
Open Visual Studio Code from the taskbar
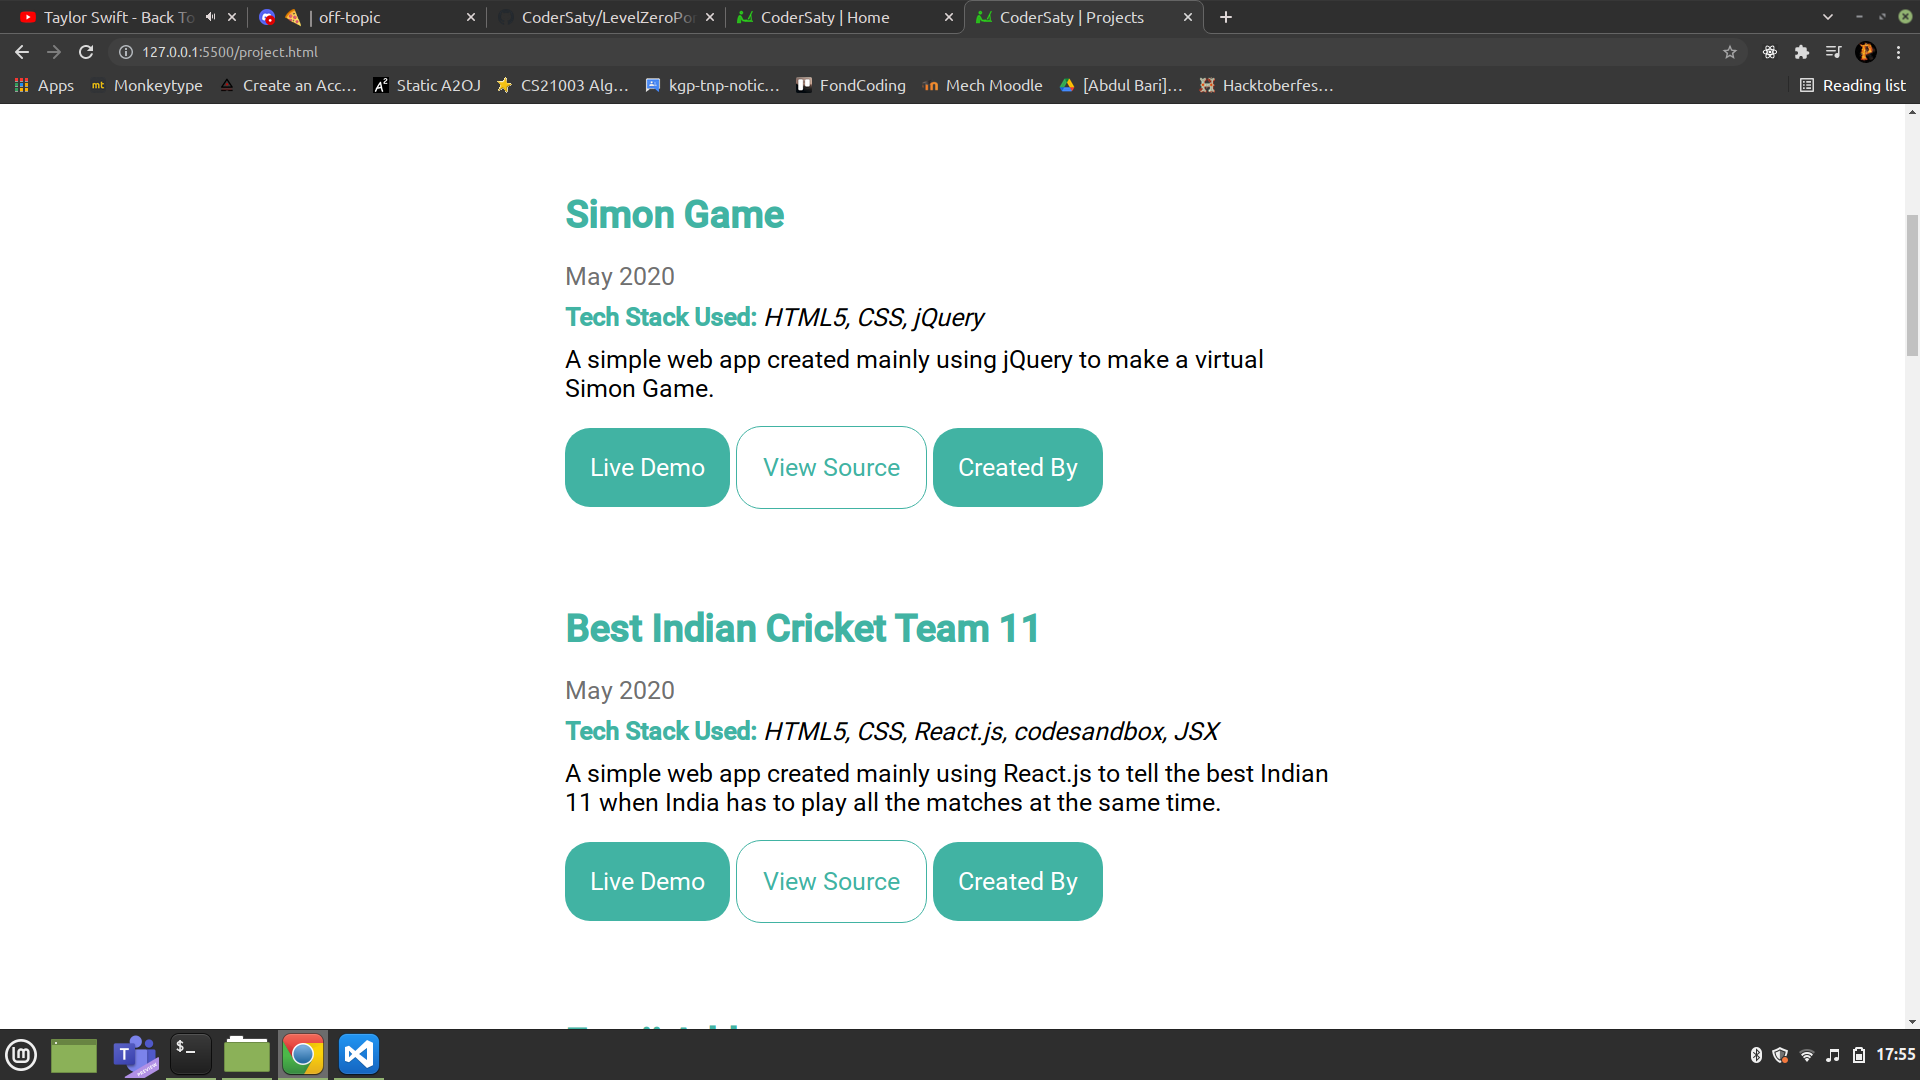coord(358,1054)
